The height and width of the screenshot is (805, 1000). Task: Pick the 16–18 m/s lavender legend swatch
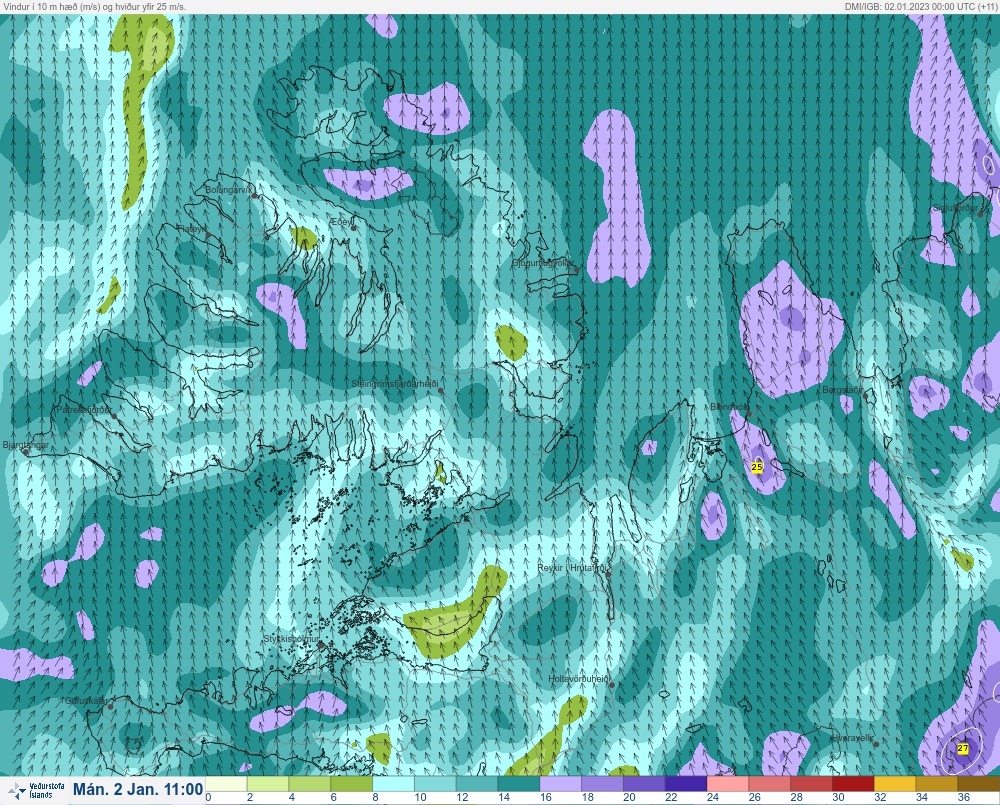coord(561,784)
